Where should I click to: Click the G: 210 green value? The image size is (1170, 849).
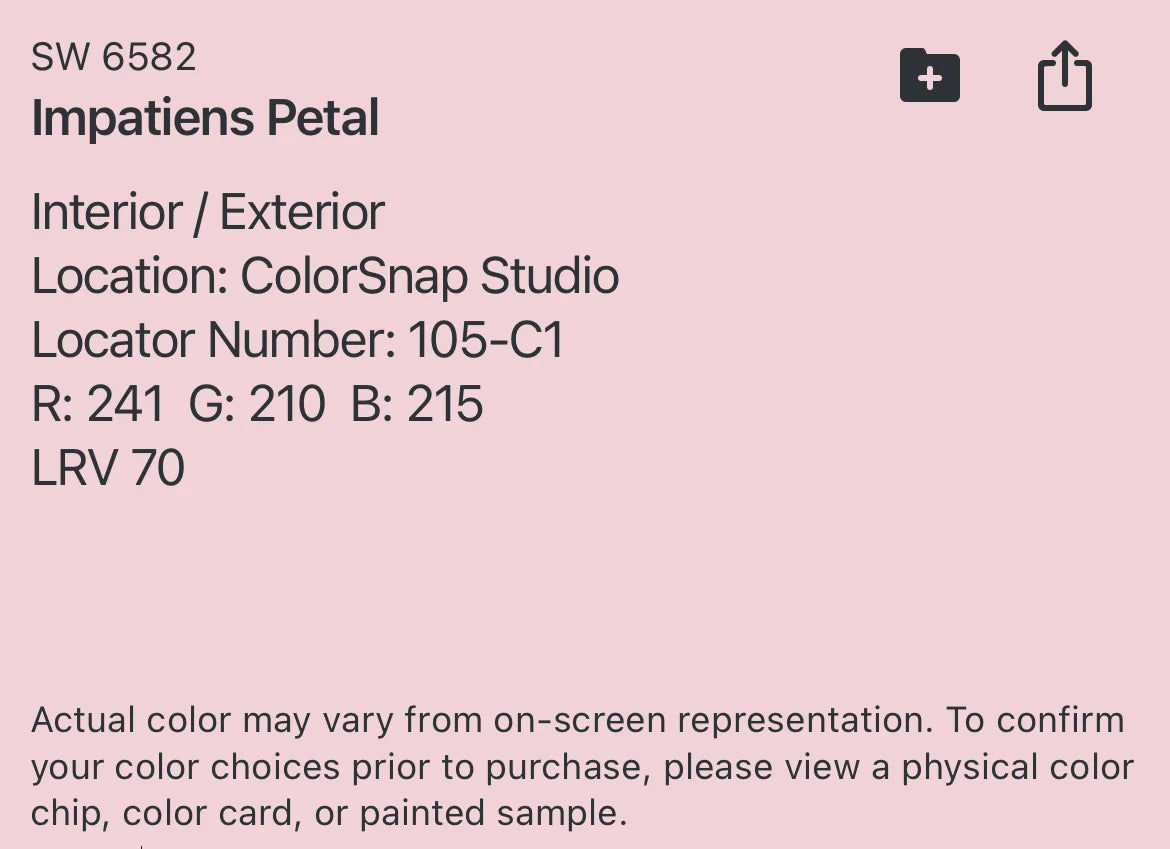click(257, 404)
